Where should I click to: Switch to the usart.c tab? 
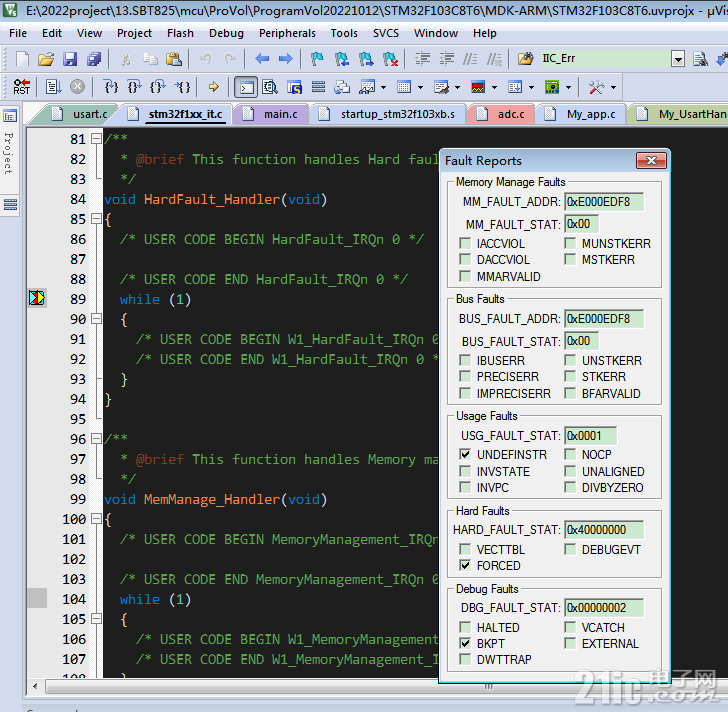point(80,114)
